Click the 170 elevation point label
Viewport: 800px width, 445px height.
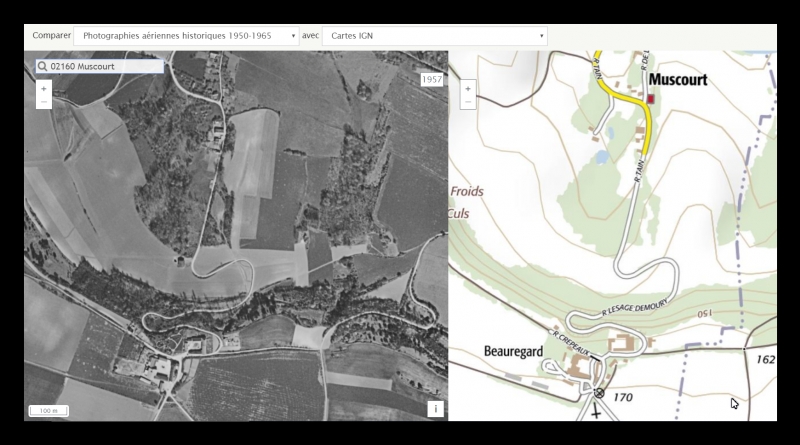(x=622, y=397)
